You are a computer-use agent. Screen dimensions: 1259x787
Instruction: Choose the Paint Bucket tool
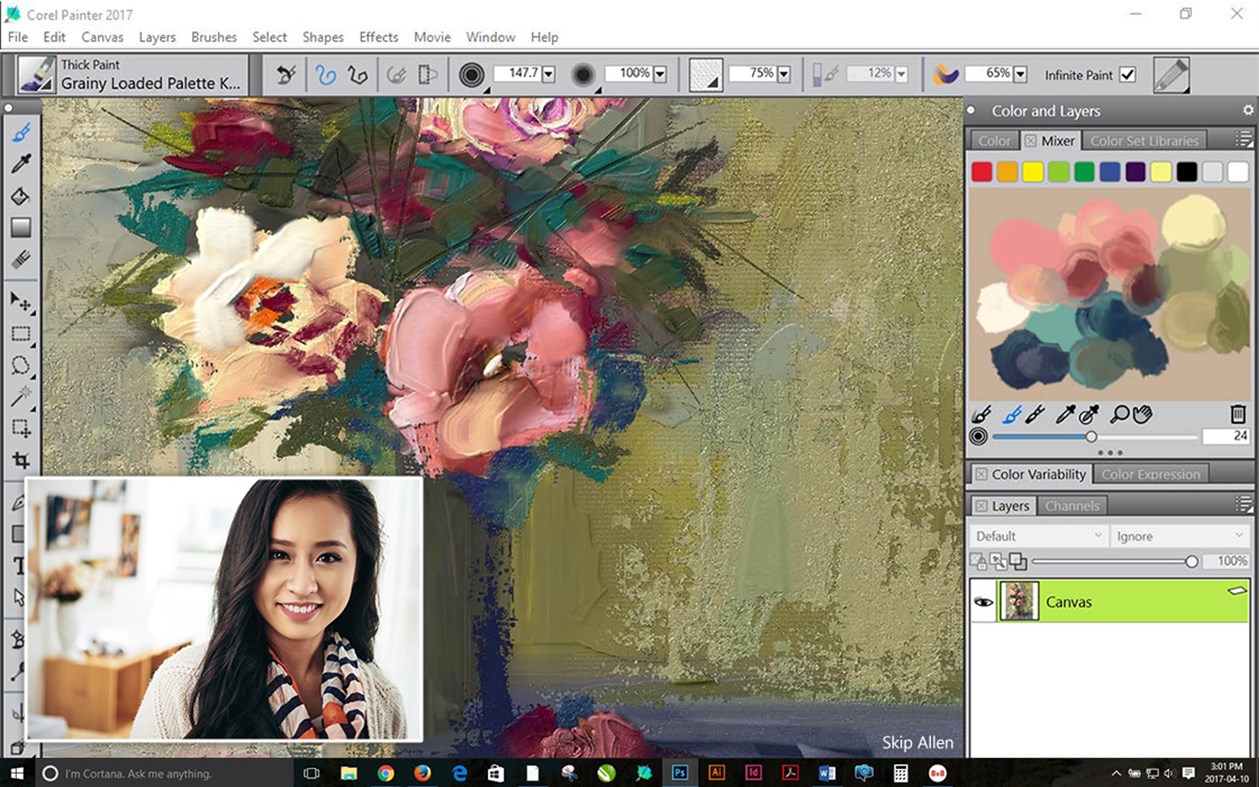tap(20, 196)
